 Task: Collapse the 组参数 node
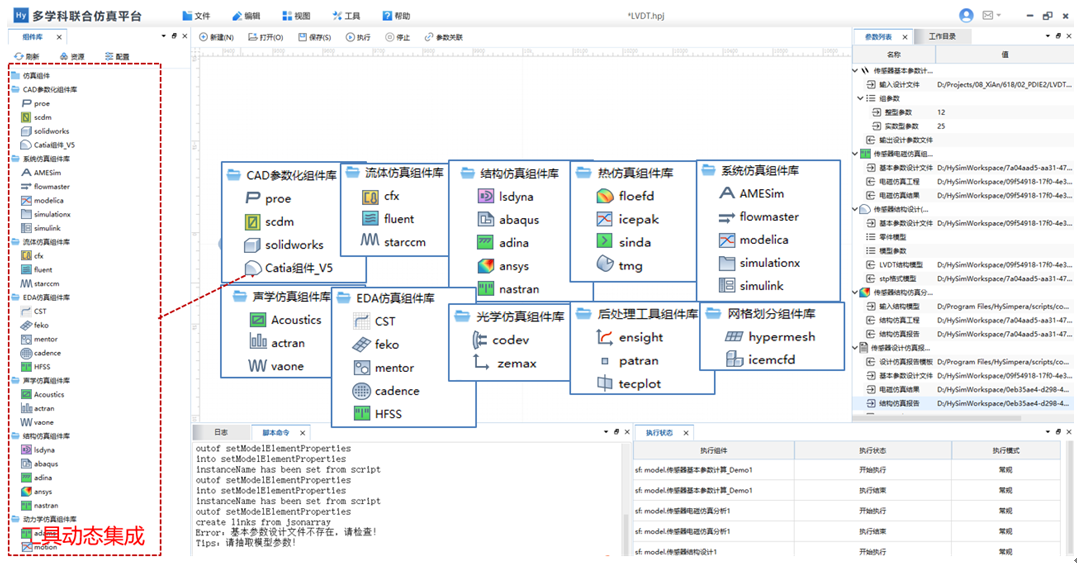(x=860, y=98)
